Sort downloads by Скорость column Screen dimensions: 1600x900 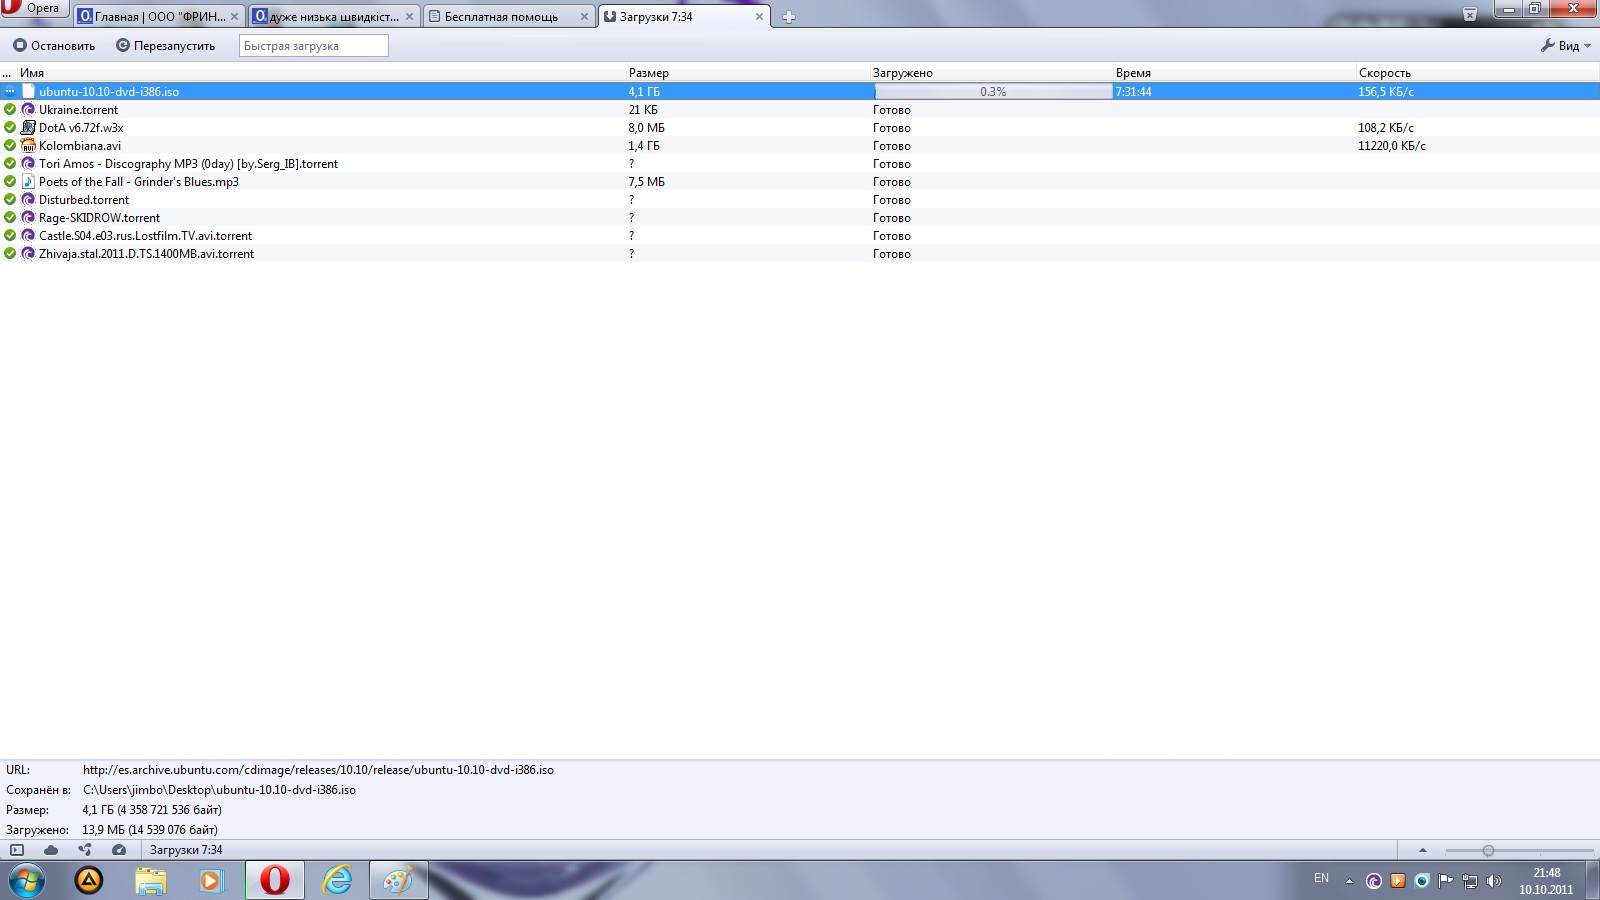point(1477,72)
